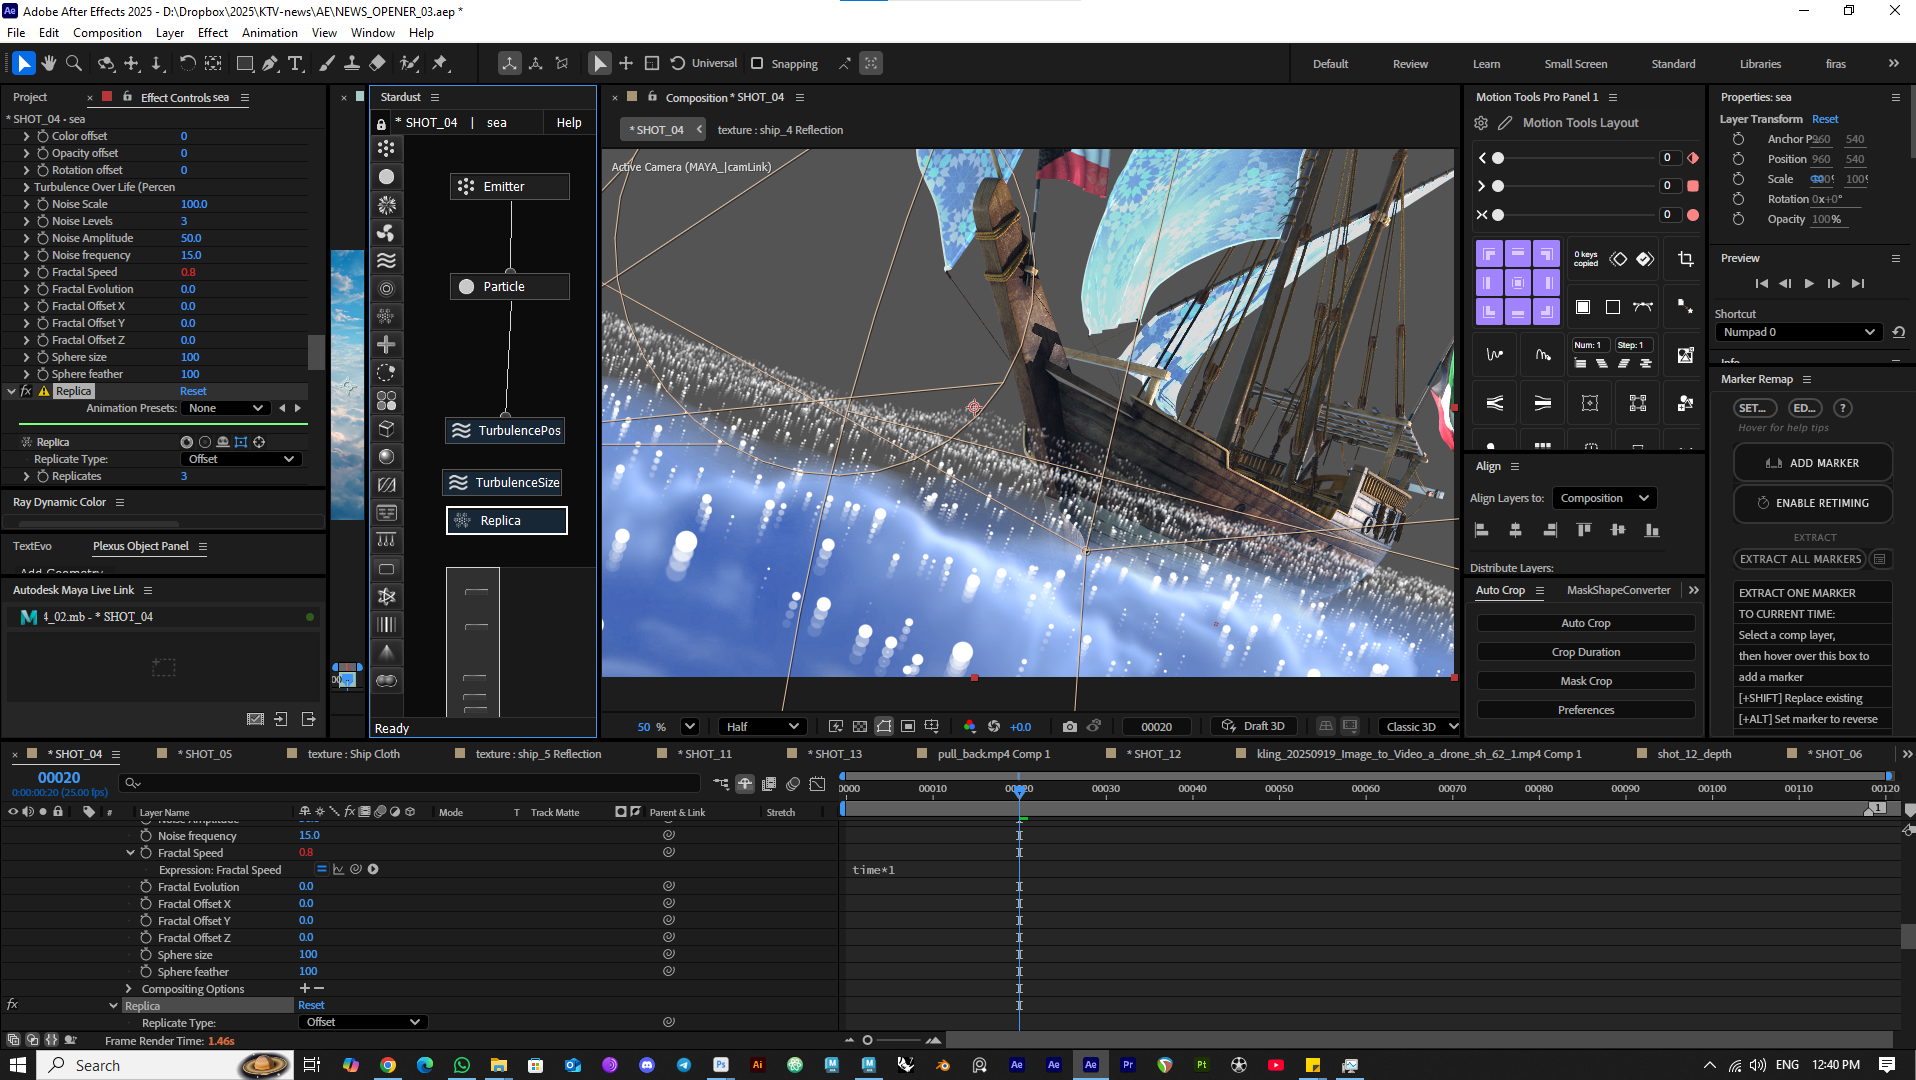
Task: Expand Turbulence Over Life property
Action: (x=26, y=187)
